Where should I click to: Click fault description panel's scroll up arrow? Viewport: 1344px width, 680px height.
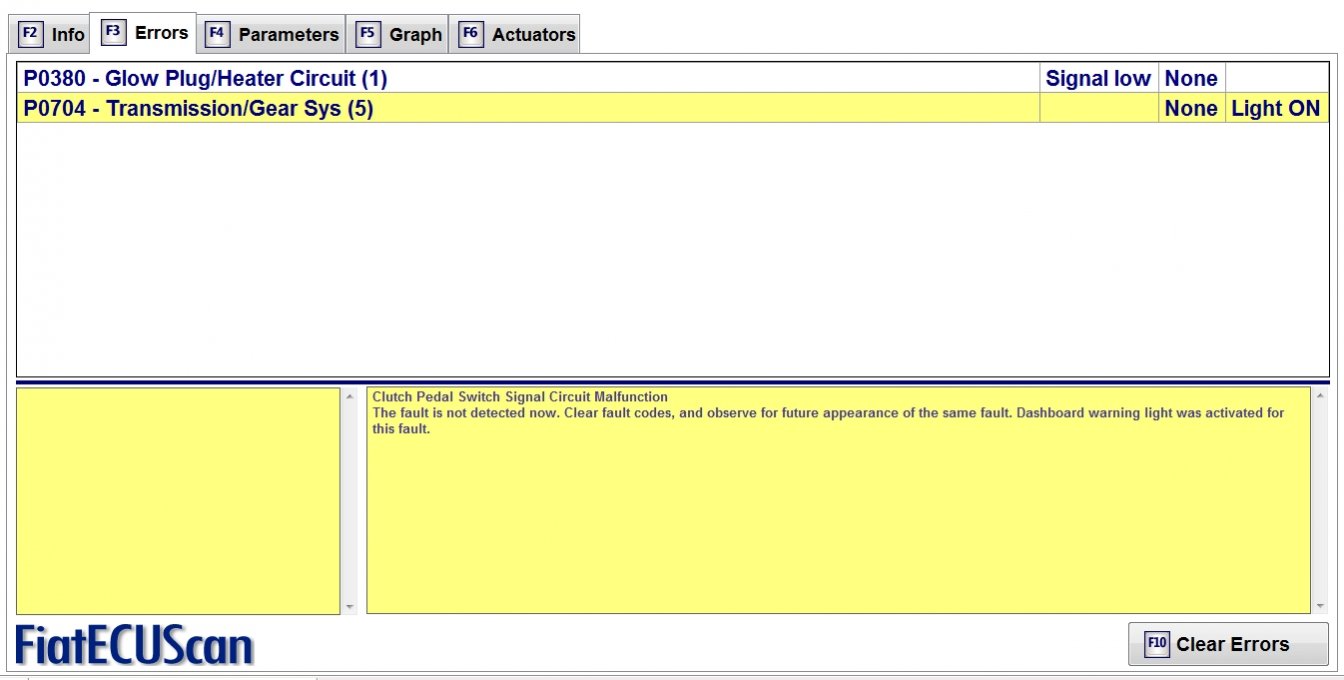pyautogui.click(x=1320, y=397)
